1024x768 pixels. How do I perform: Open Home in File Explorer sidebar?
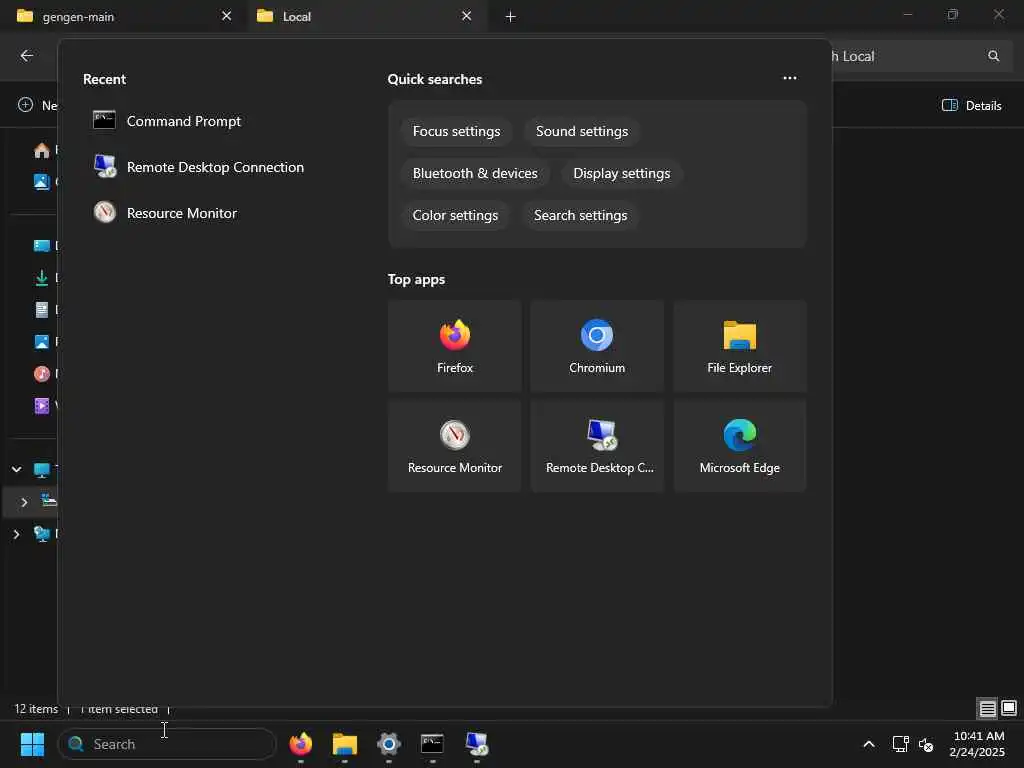42,150
